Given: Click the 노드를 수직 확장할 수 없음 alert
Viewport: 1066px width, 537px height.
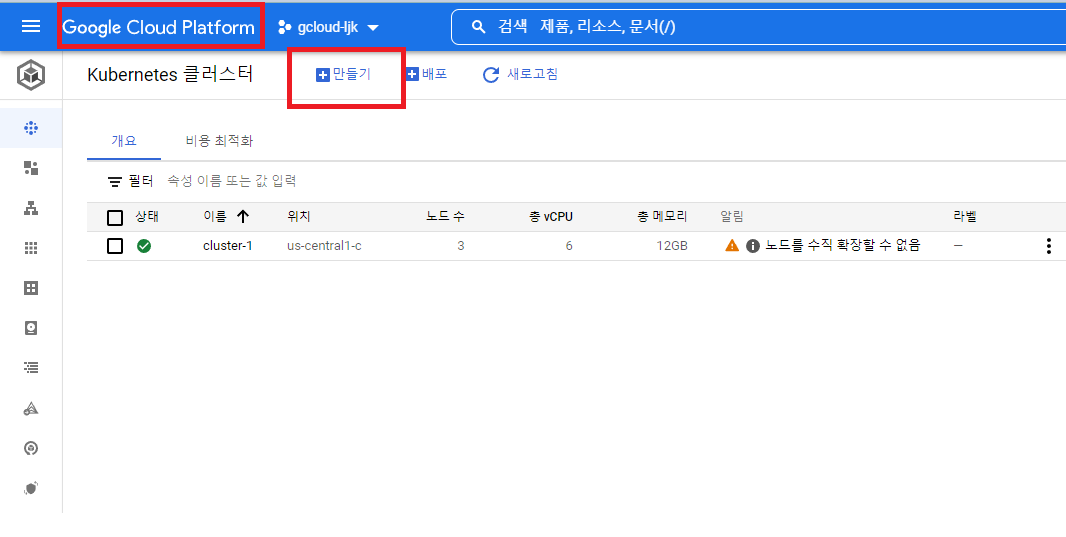Looking at the screenshot, I should [x=842, y=245].
